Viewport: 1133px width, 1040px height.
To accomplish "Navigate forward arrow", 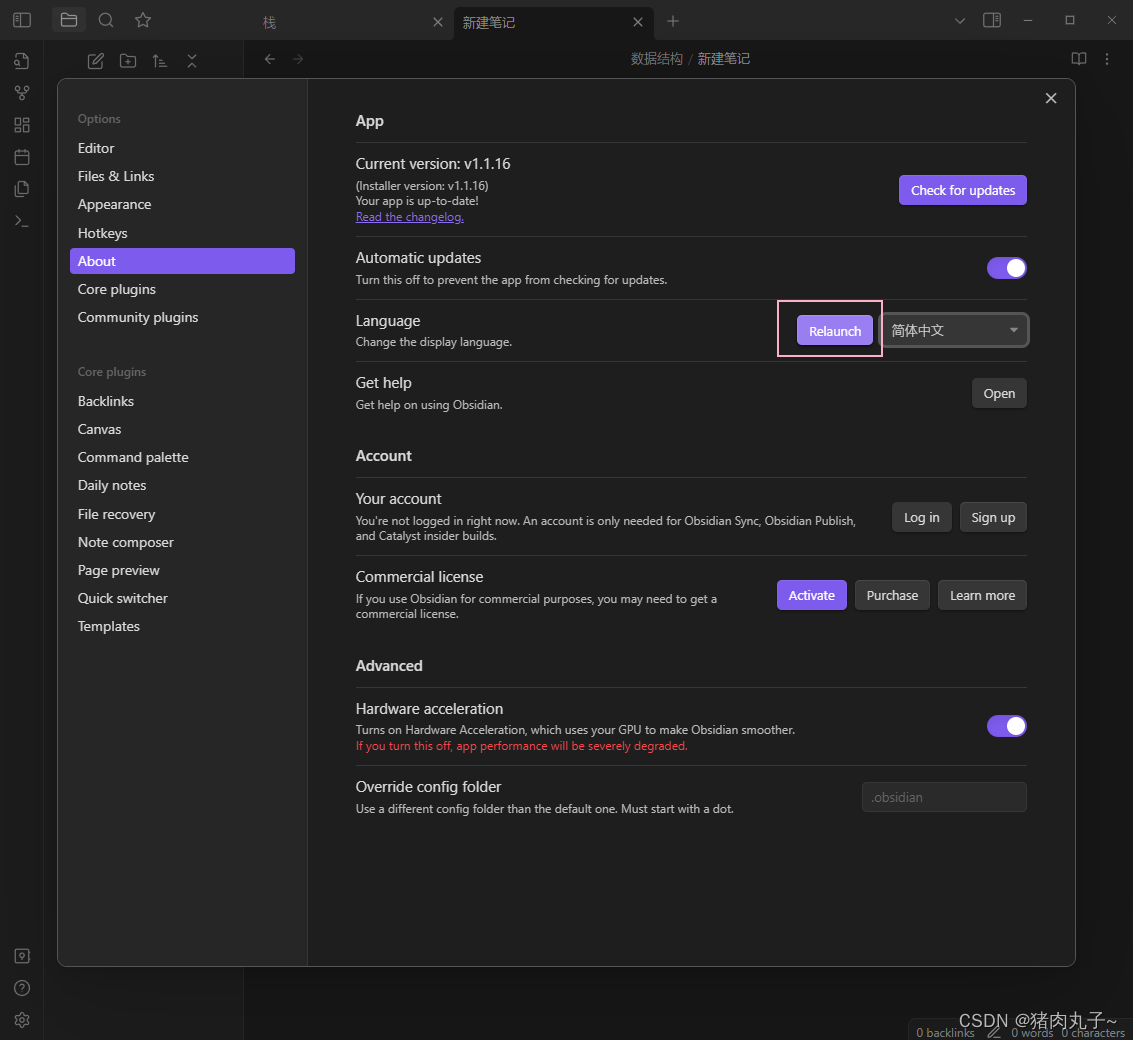I will pos(298,59).
